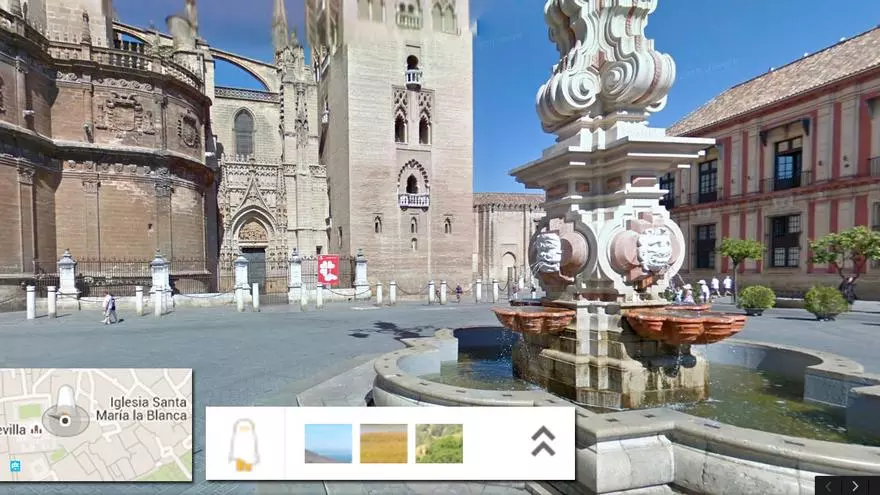
Task: Expand the imagery panel with double chevron
Action: (x=543, y=441)
